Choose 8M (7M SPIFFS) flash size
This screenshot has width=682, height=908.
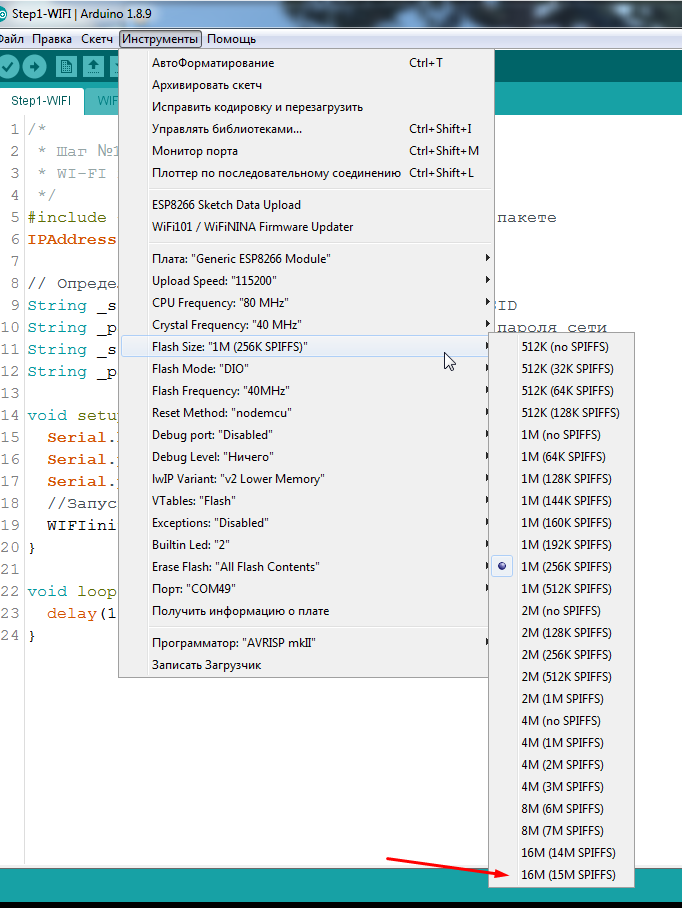point(562,830)
